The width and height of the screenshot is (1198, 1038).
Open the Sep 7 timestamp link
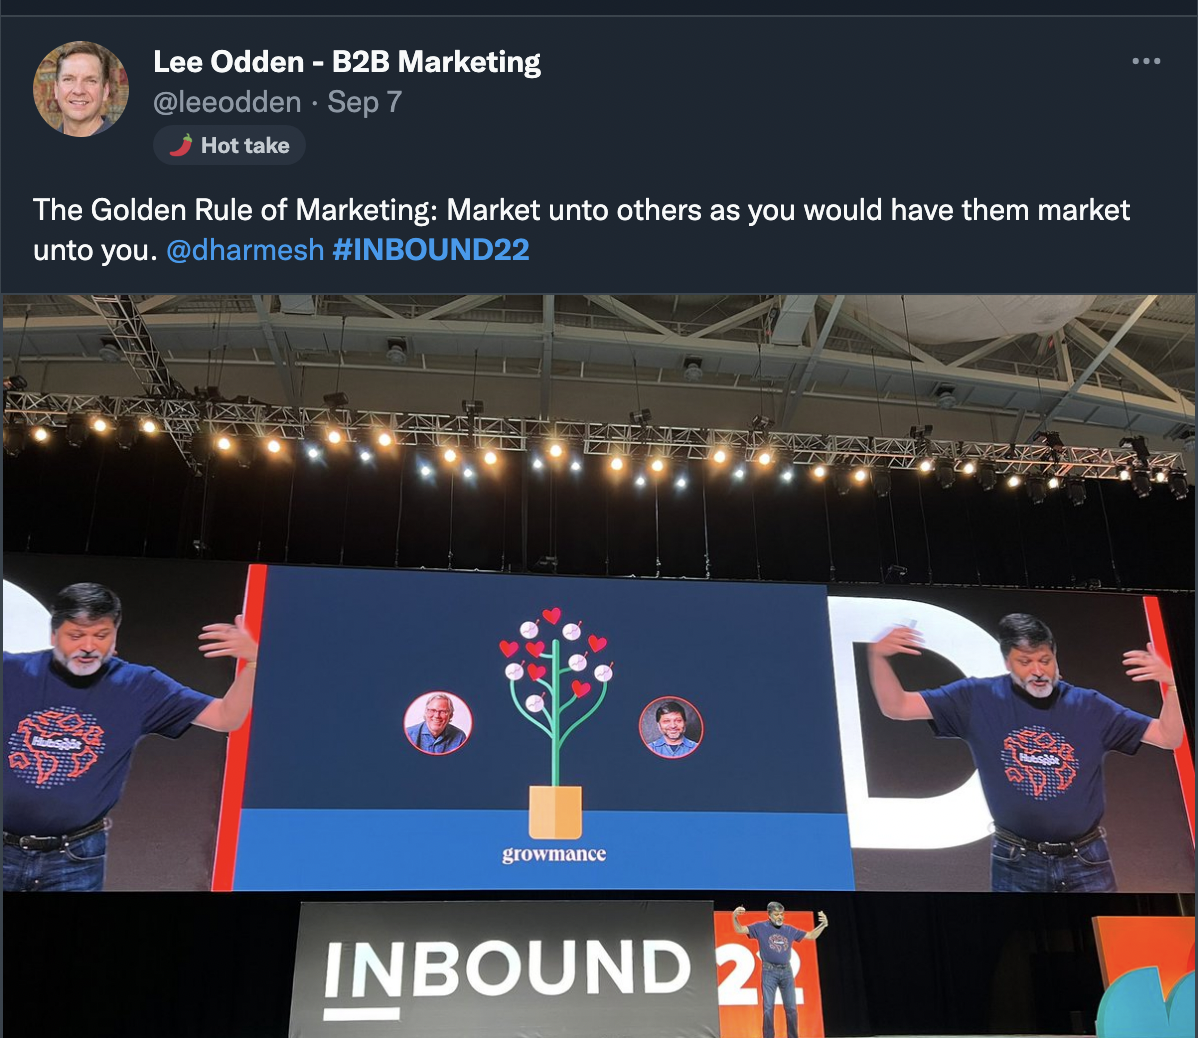[364, 102]
